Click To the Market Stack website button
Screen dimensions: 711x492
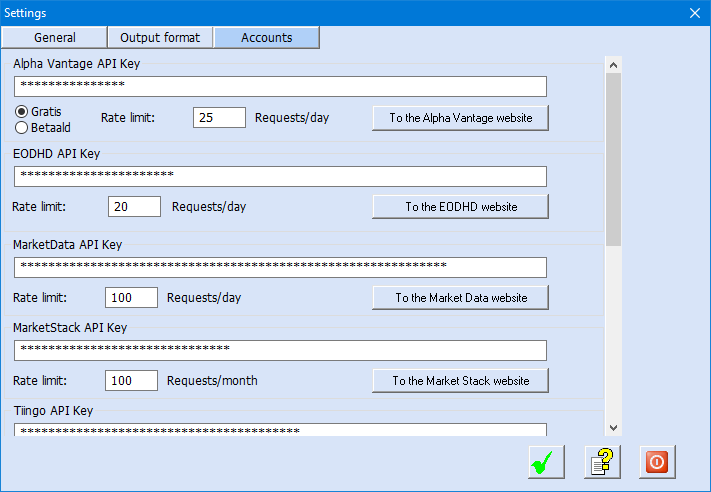[x=460, y=381]
